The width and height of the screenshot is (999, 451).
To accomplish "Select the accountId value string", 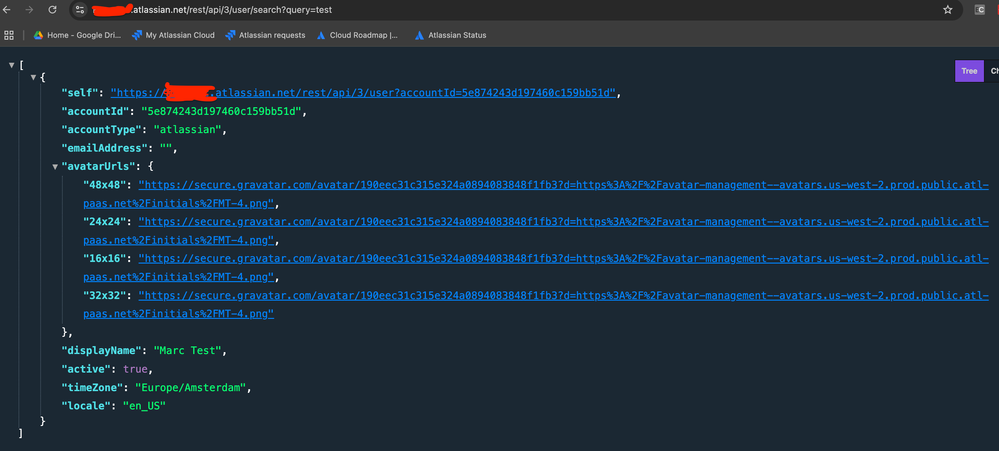I will pyautogui.click(x=221, y=111).
